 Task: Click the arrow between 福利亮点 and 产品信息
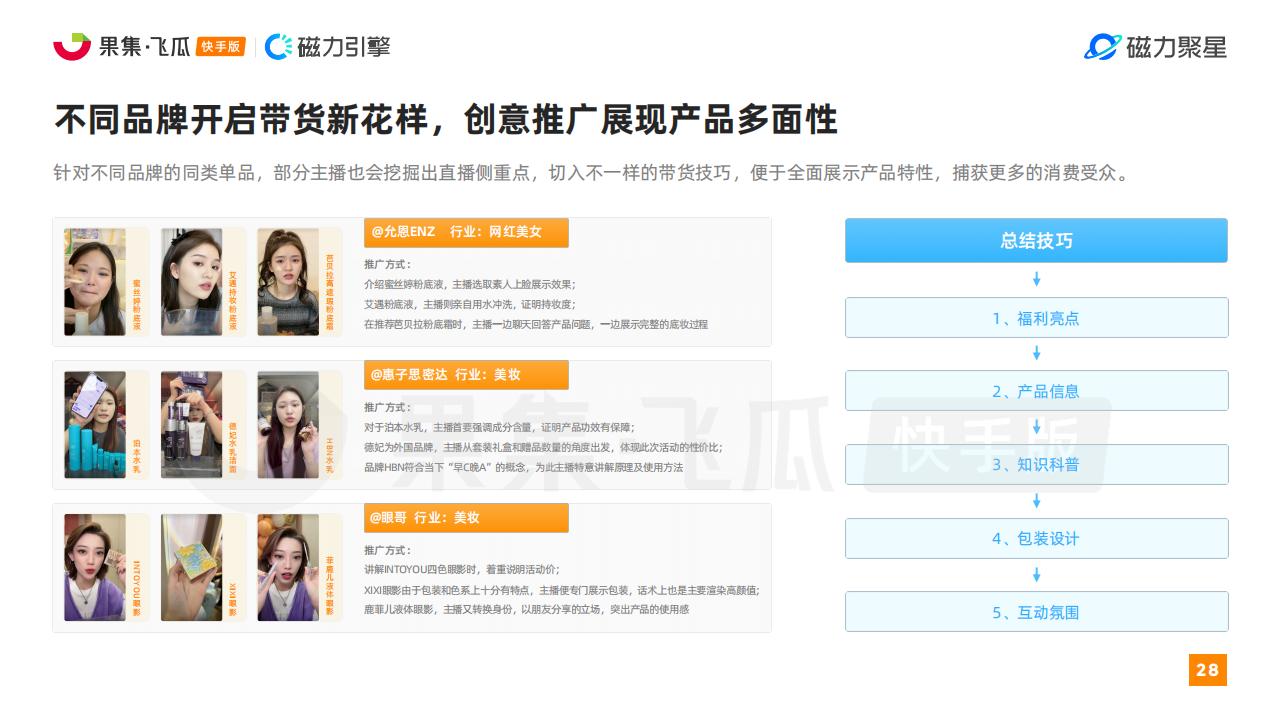point(1036,353)
